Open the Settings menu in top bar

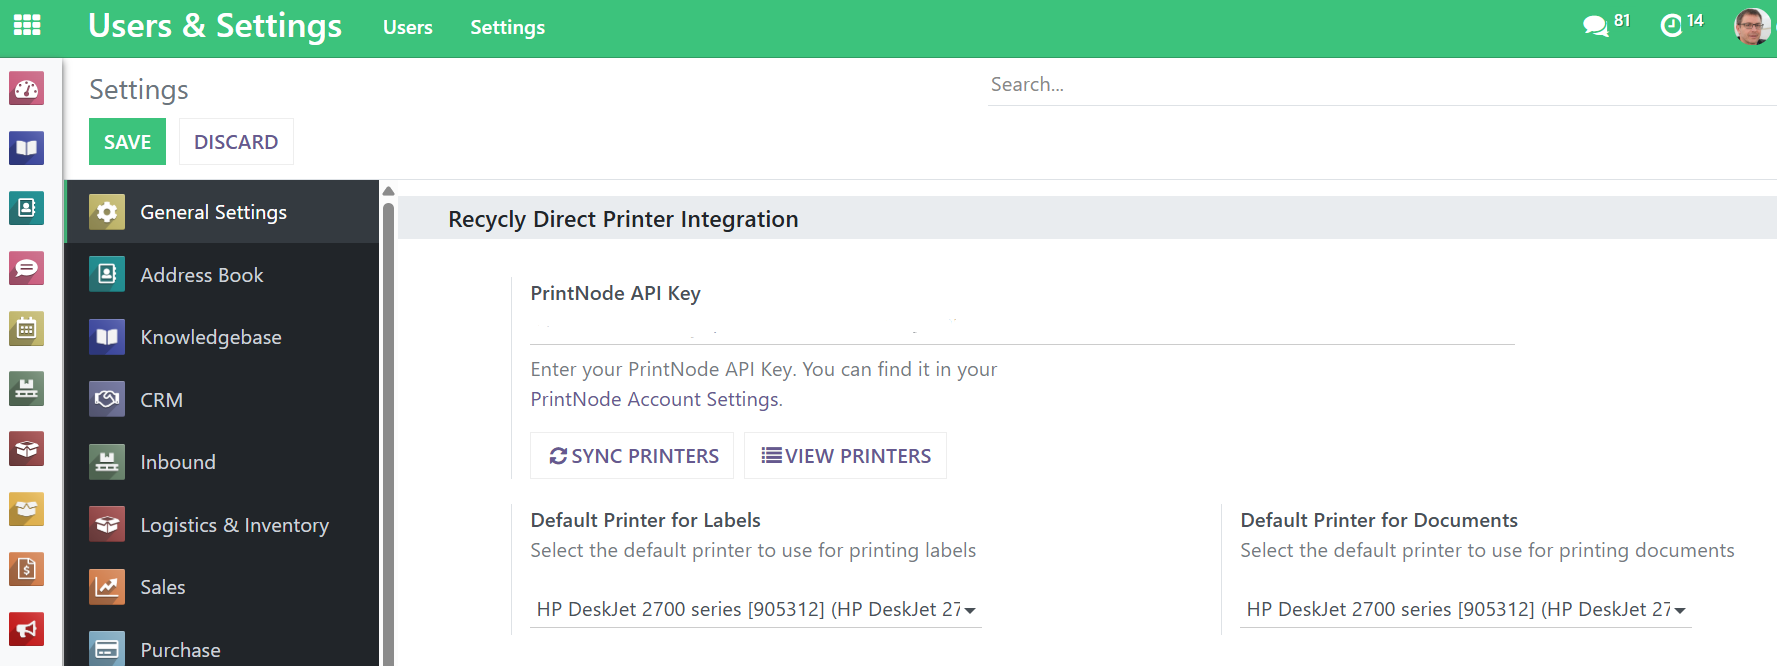click(x=507, y=28)
